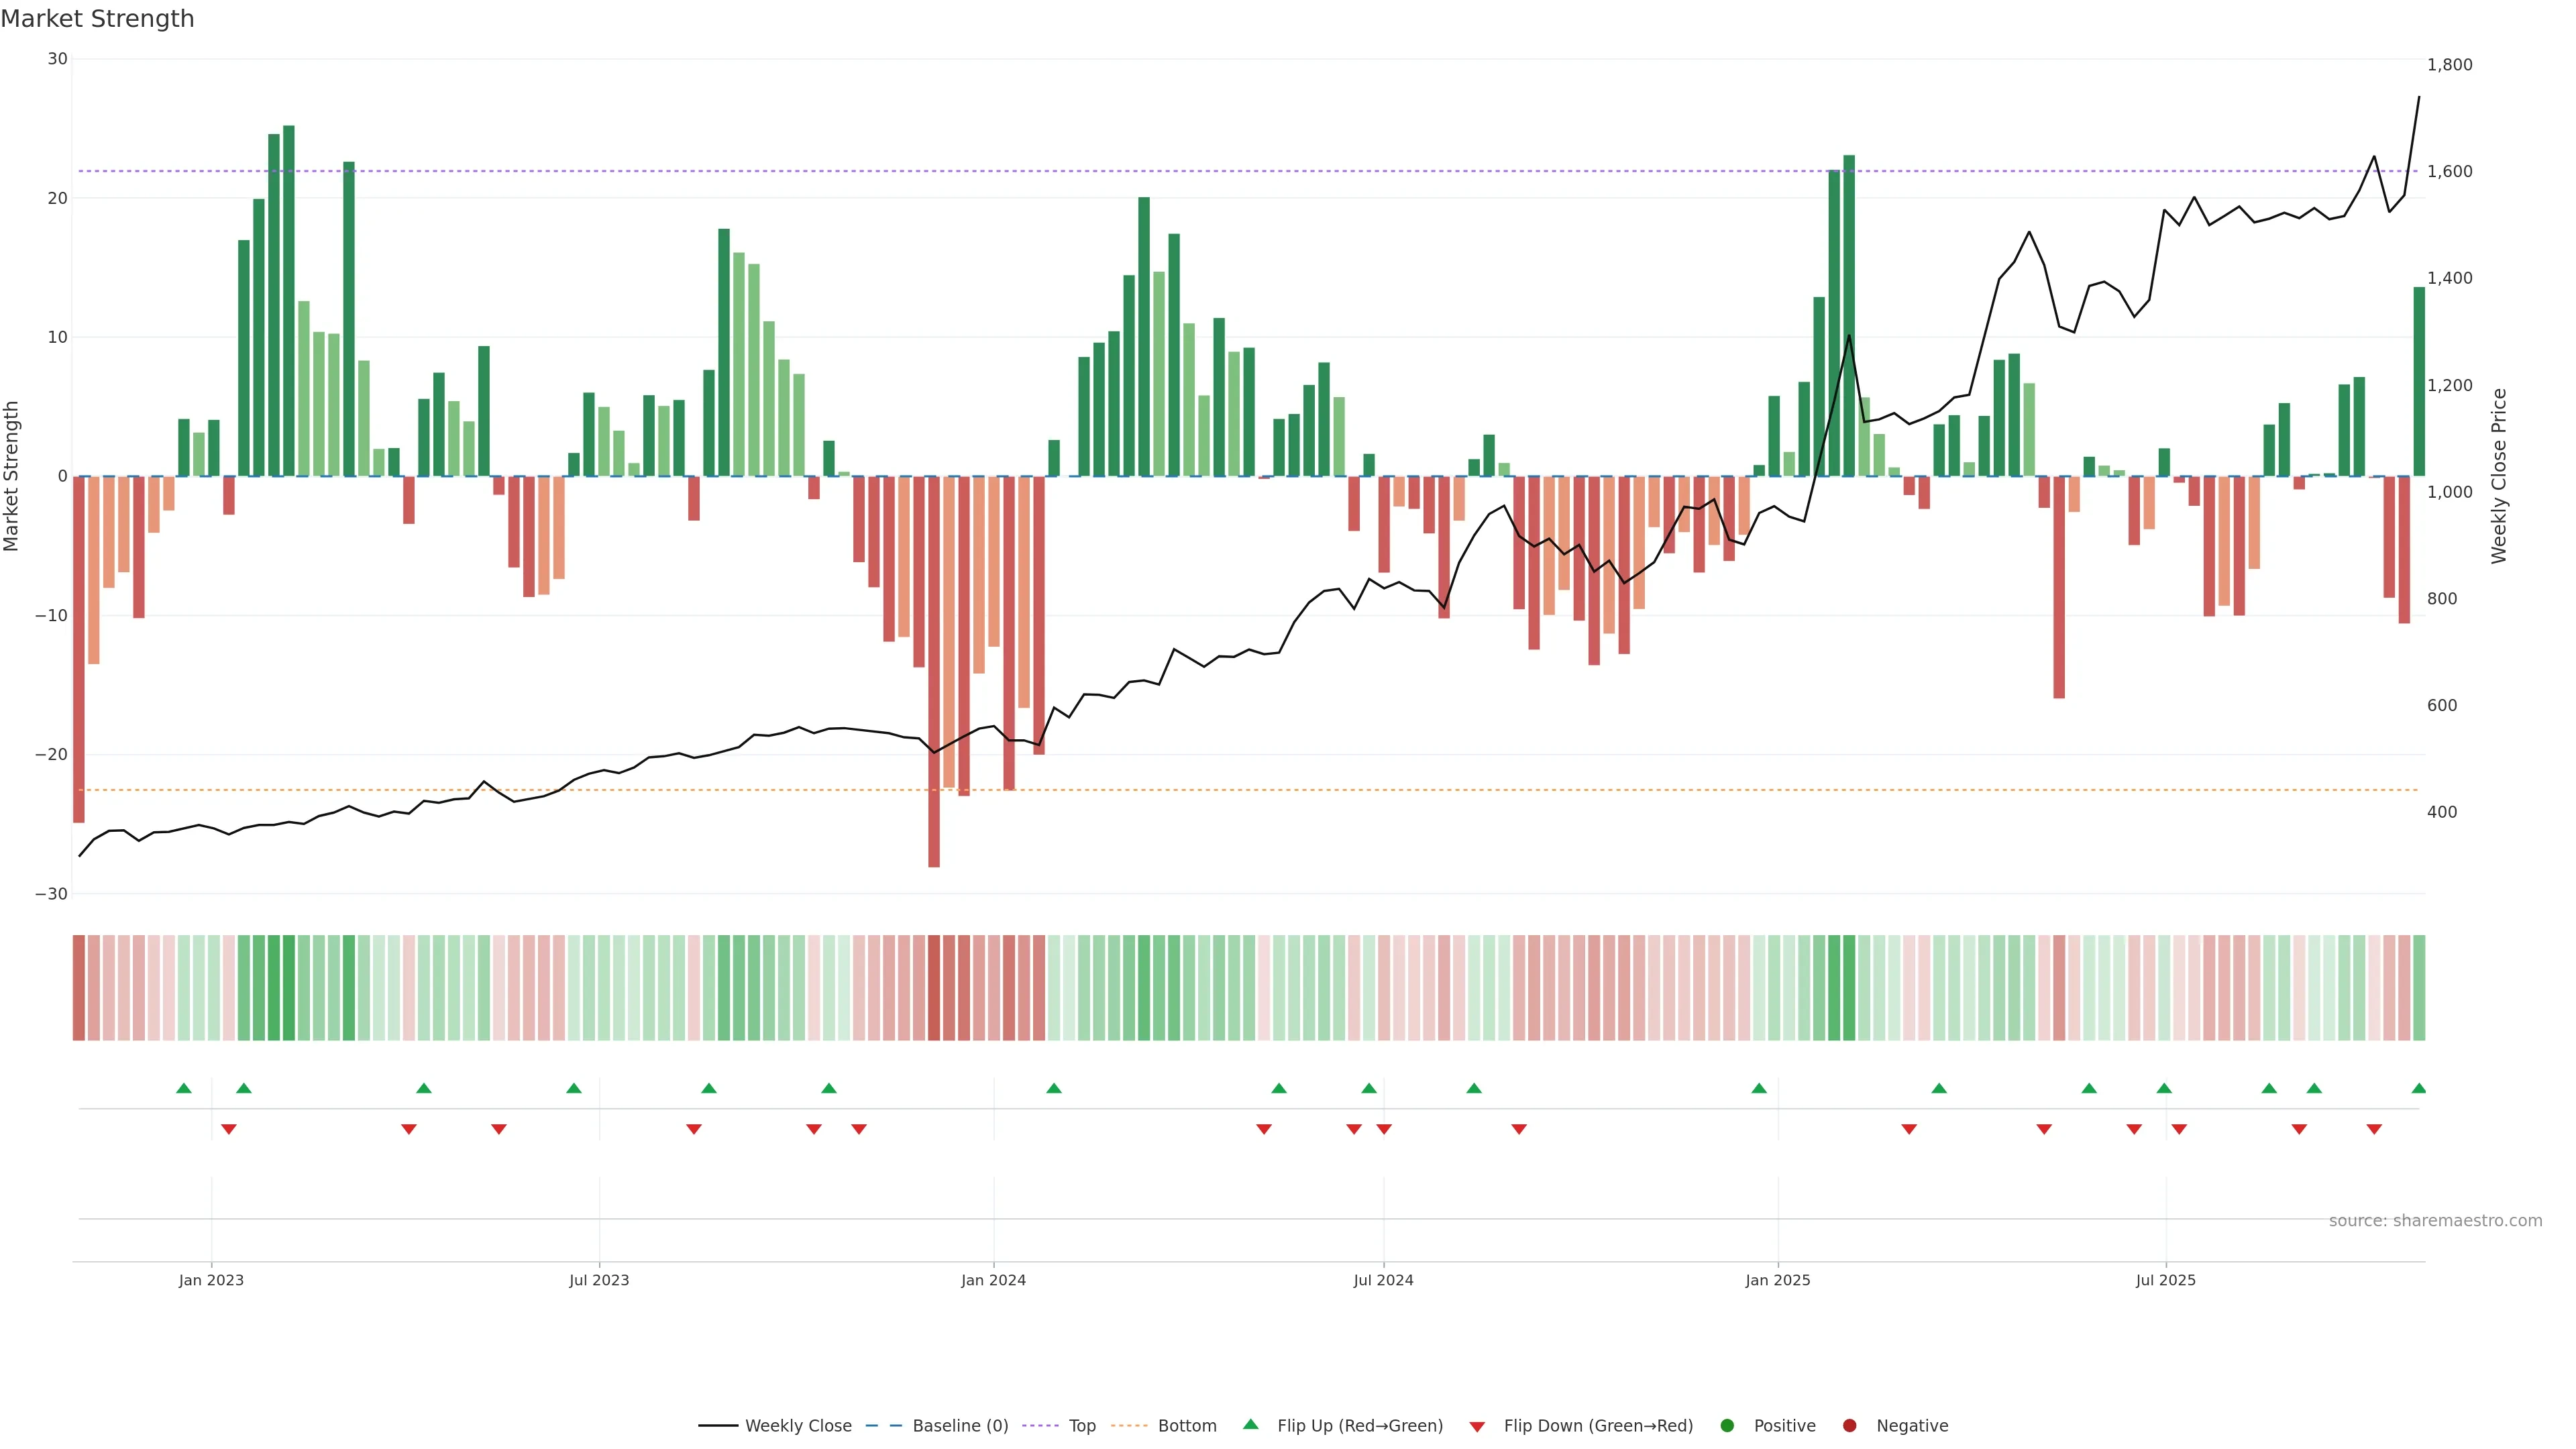
Task: Click the green Positive legend dot
Action: pos(1727,1426)
